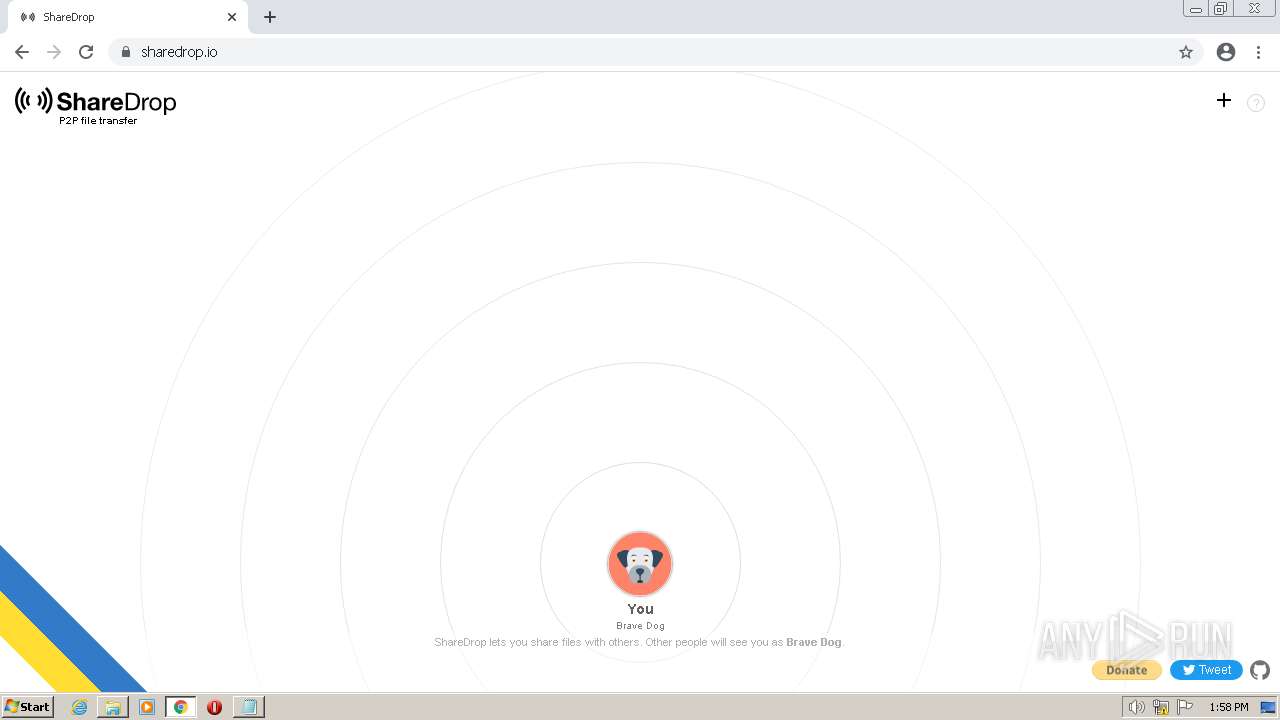
Task: Click the browser forward arrow
Action: click(x=54, y=52)
